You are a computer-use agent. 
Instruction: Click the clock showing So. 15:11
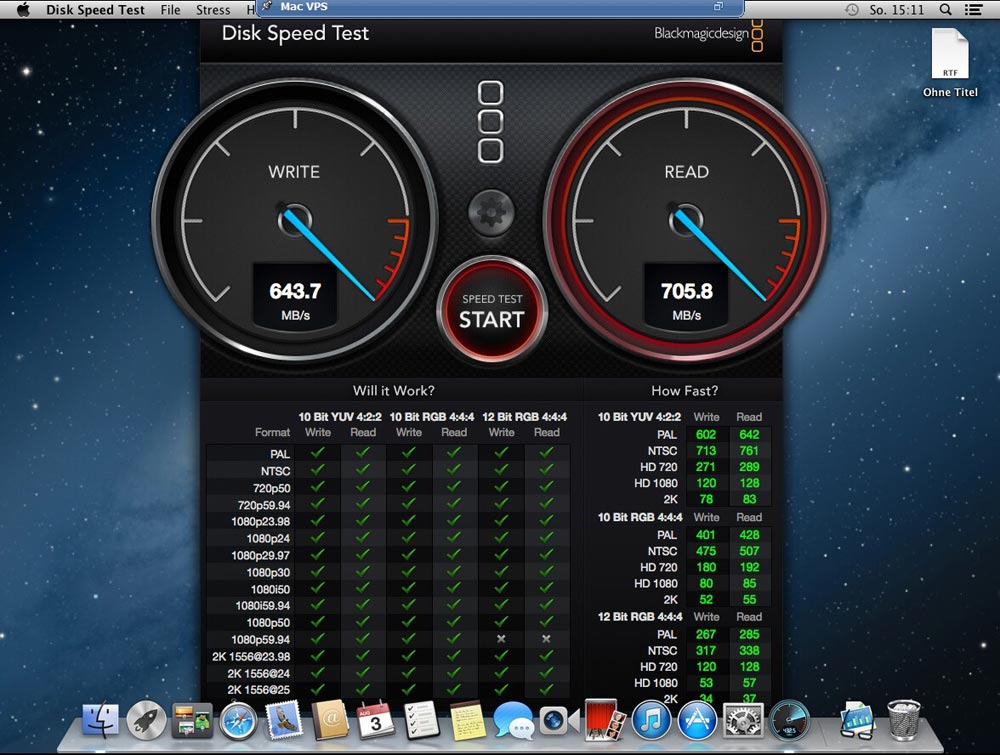tap(896, 10)
